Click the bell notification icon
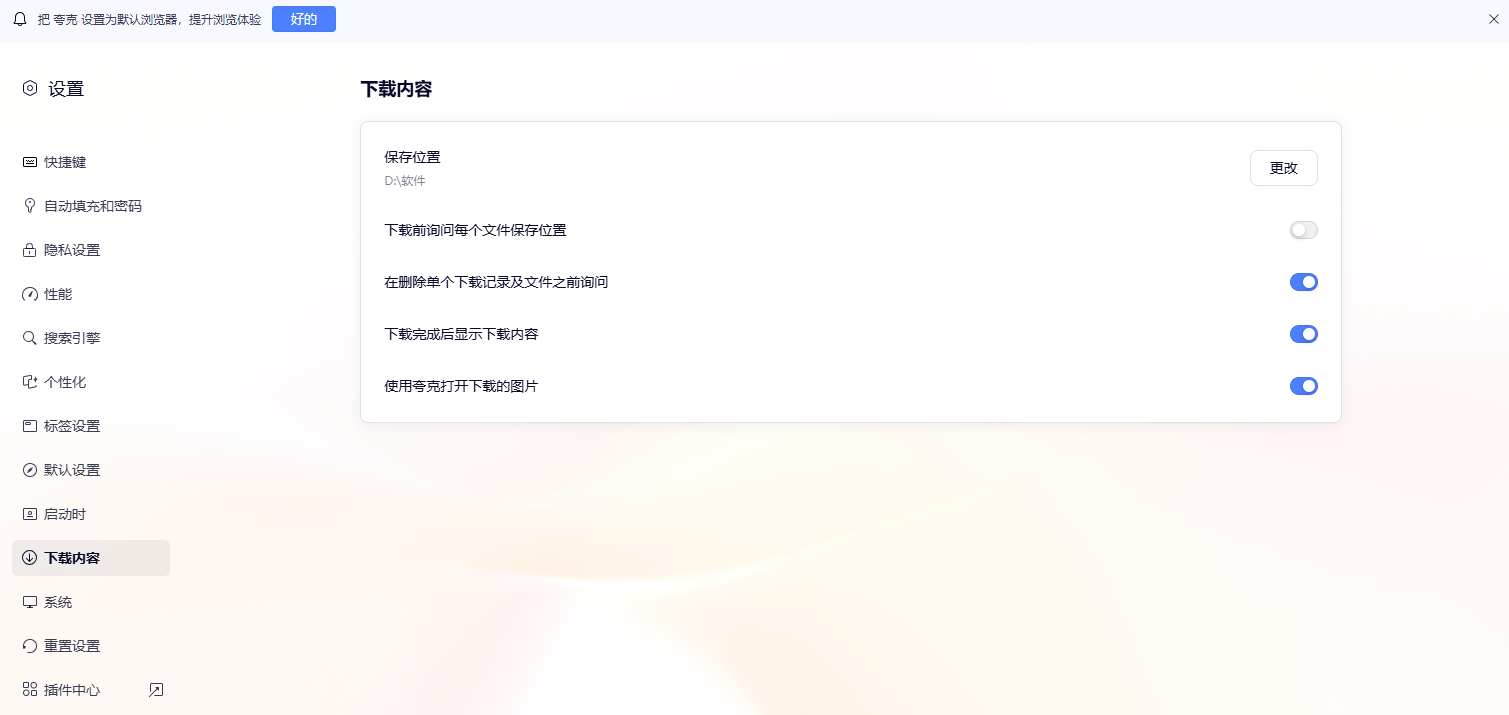Viewport: 1509px width, 715px height. click(20, 19)
